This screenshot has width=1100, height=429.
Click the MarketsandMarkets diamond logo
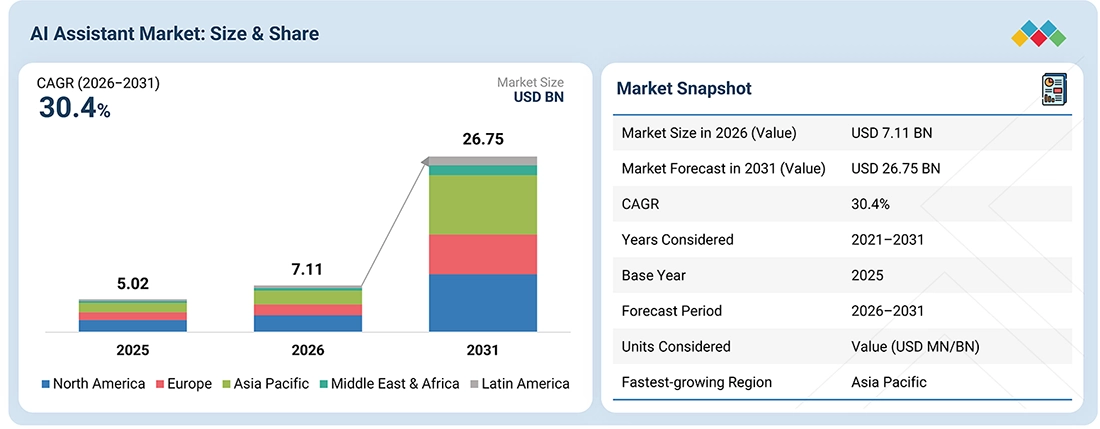click(1038, 34)
